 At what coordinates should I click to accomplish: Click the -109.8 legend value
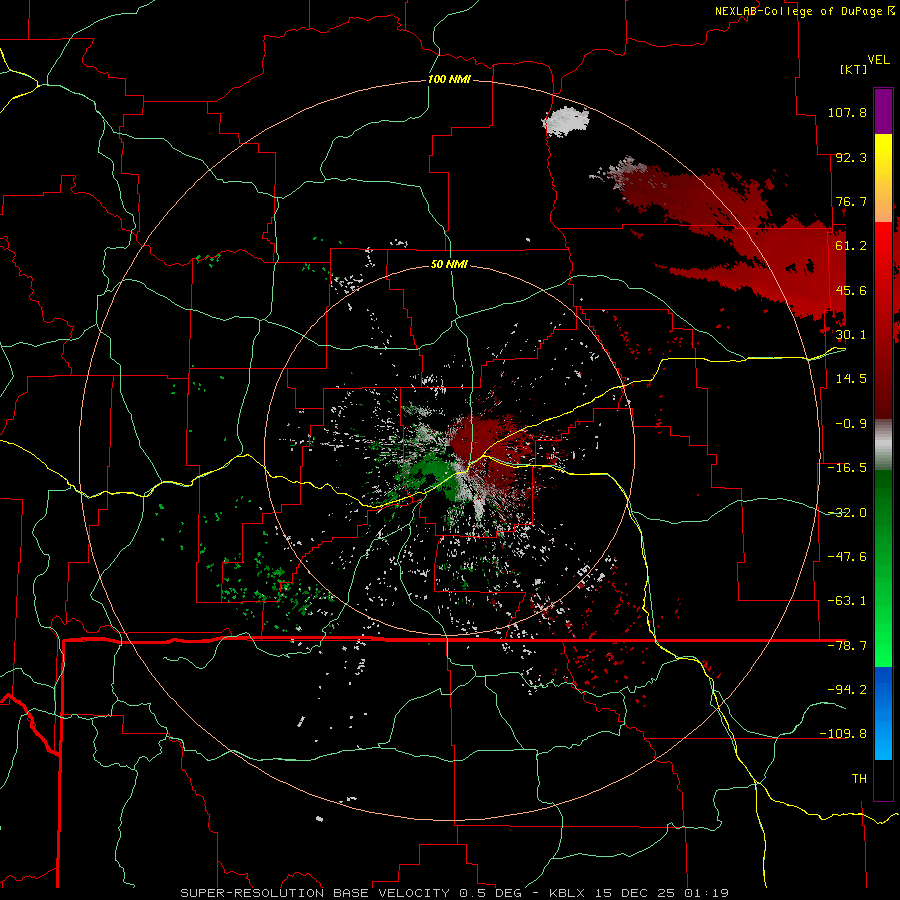point(843,734)
